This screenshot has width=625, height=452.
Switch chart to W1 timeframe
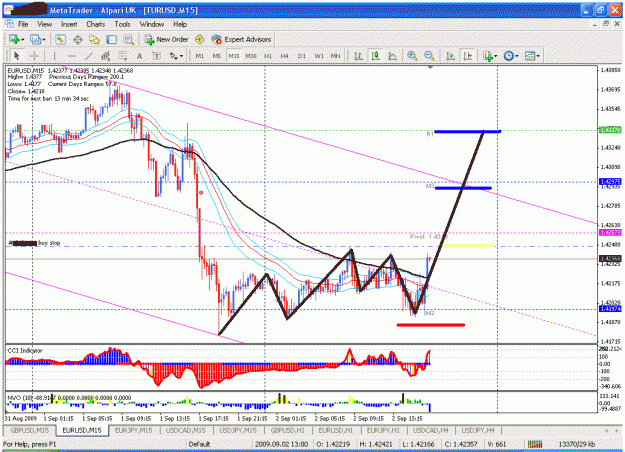(x=319, y=56)
